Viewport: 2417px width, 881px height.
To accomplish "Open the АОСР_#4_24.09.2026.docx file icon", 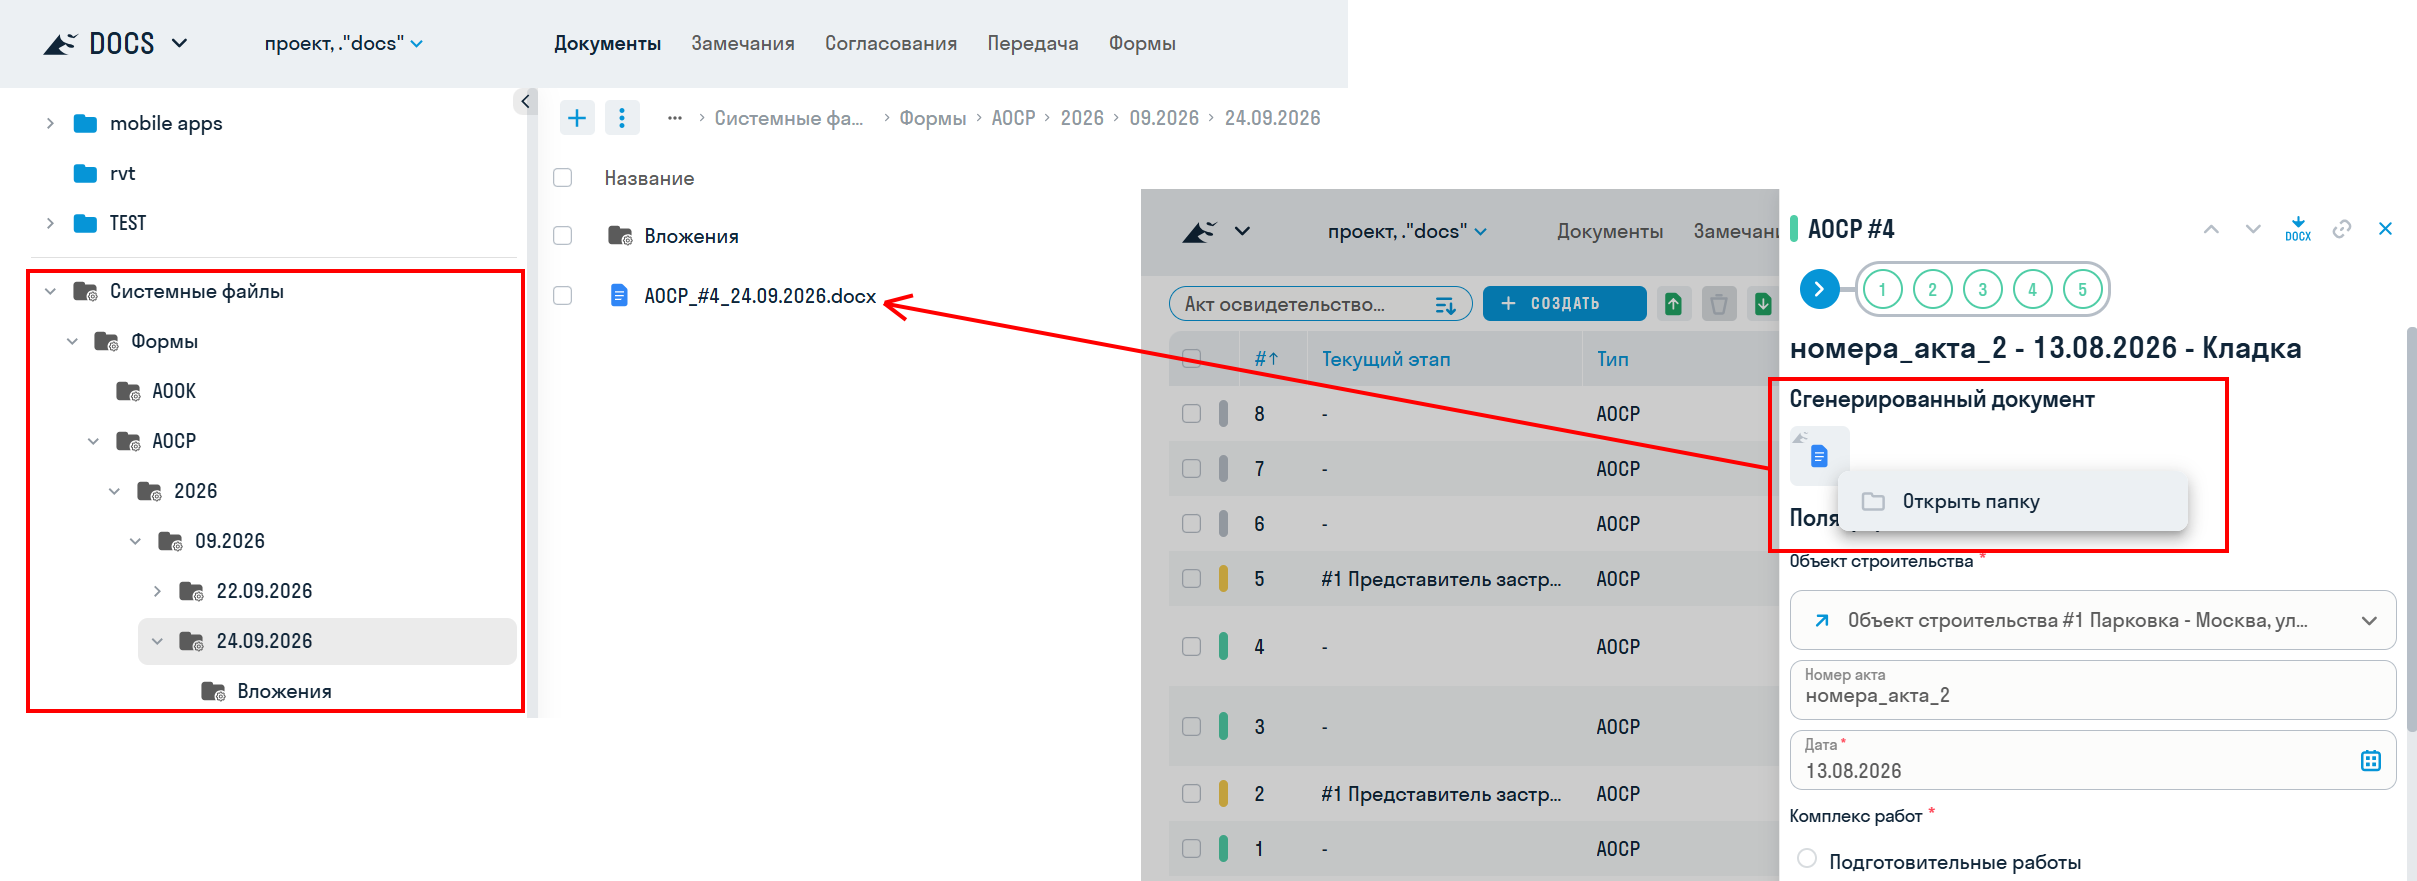I will pos(619,296).
